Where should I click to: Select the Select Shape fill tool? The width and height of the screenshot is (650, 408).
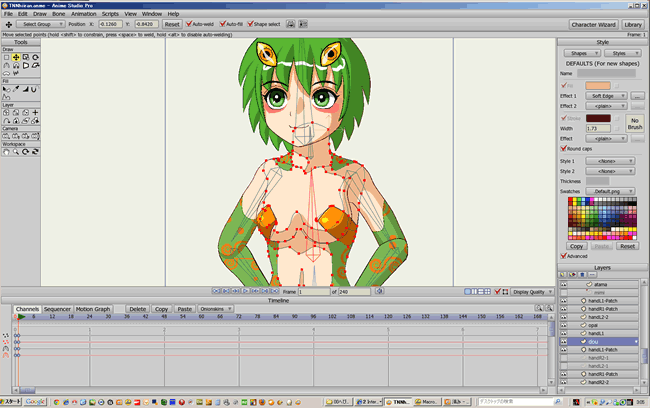pos(6,89)
